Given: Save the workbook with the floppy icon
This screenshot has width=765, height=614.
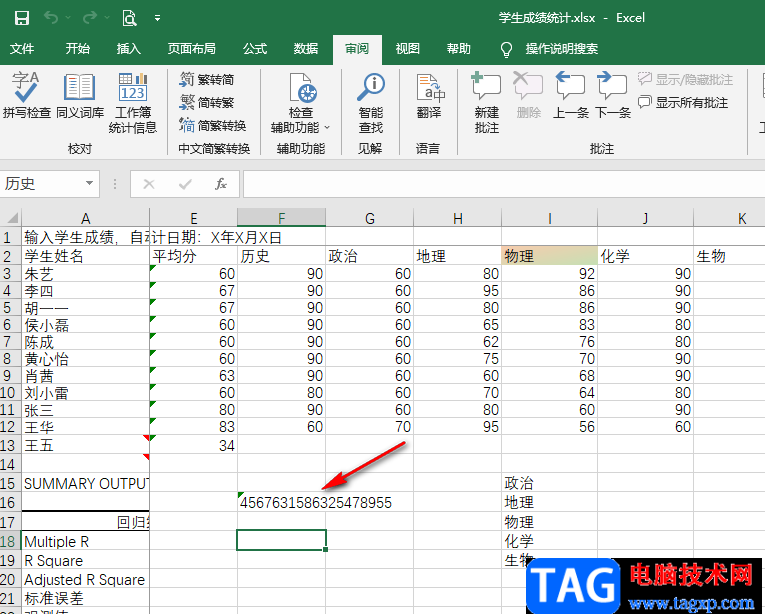Looking at the screenshot, I should [x=22, y=18].
